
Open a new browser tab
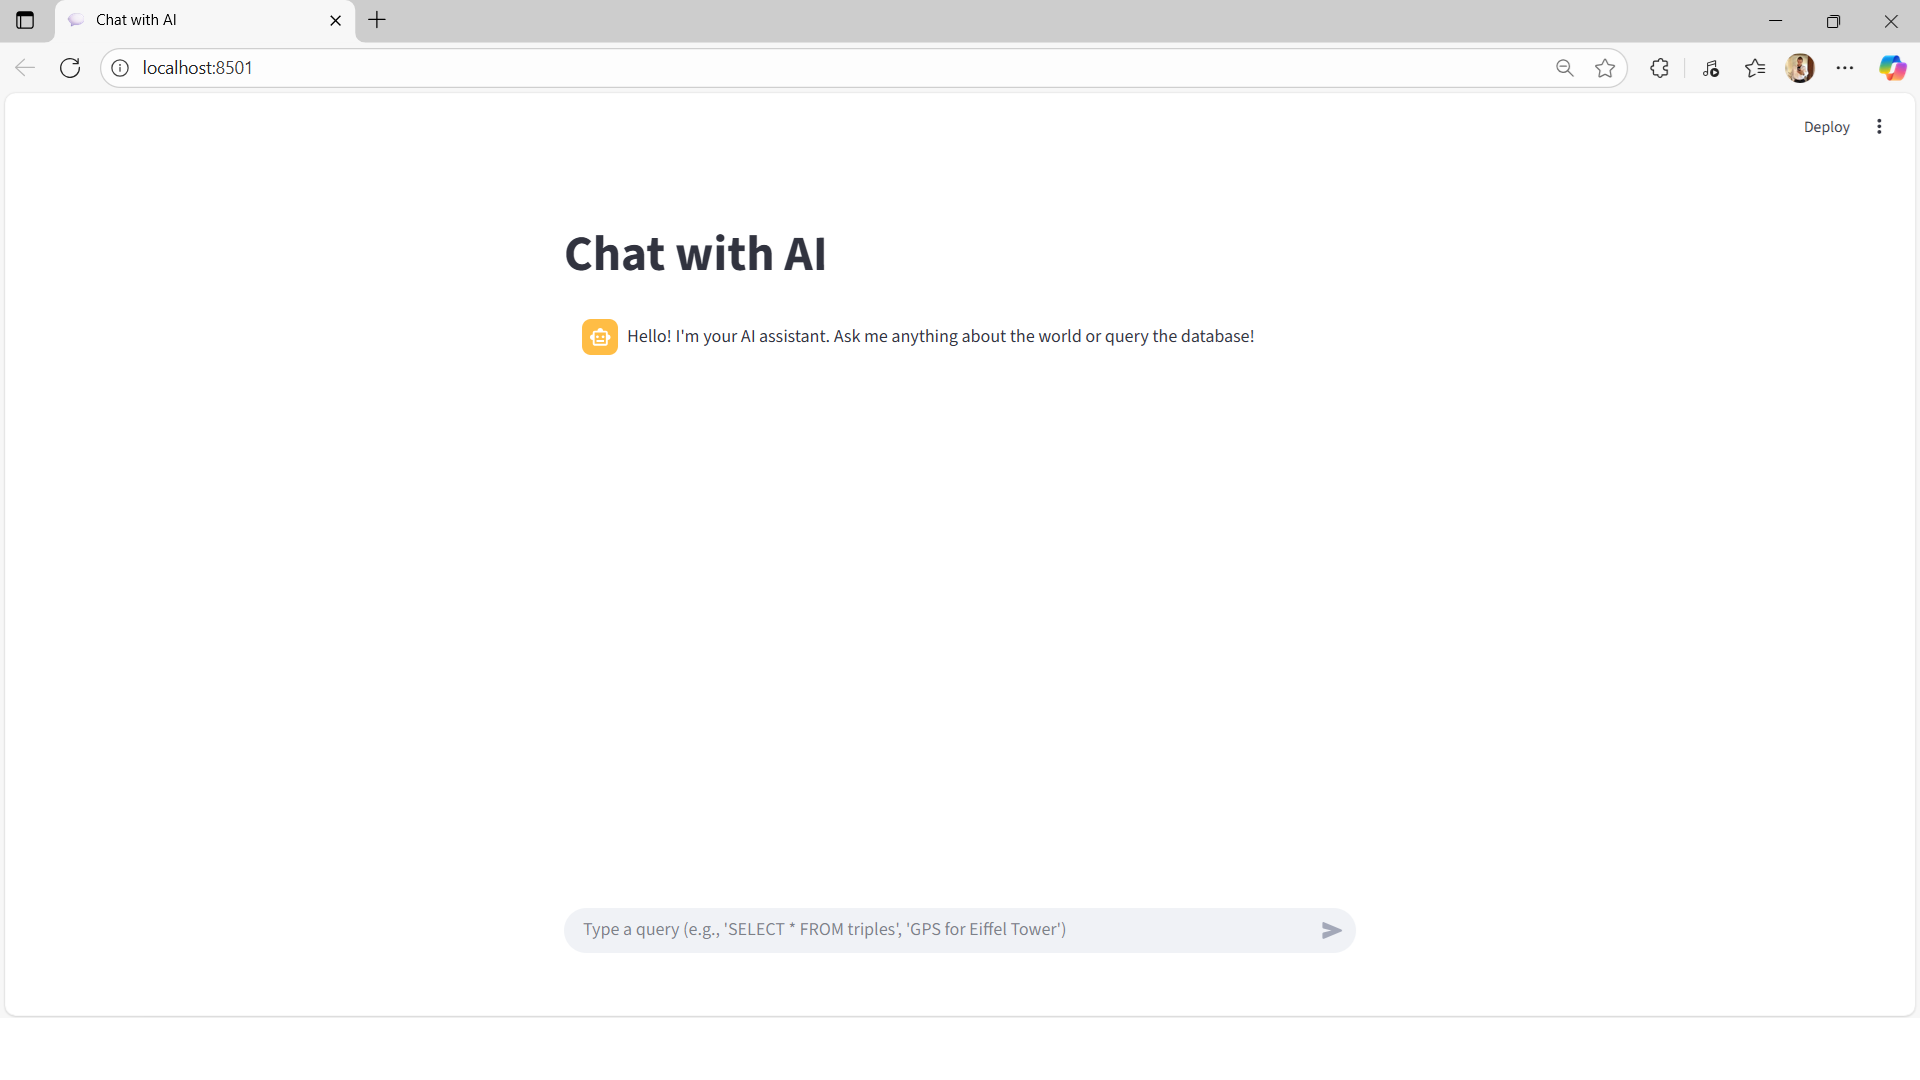click(x=377, y=20)
